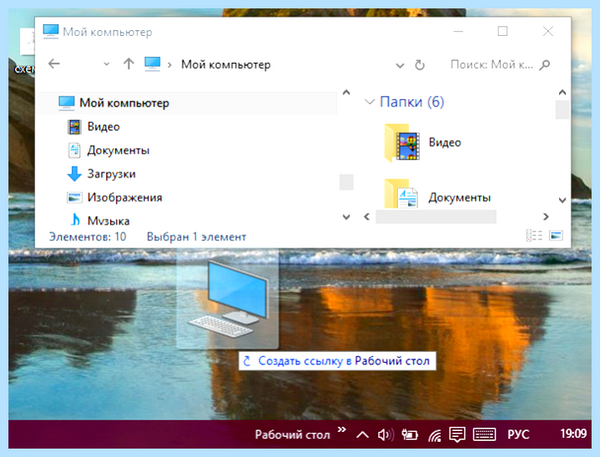The image size is (600, 457).
Task: Change РУС input language
Action: coord(518,435)
